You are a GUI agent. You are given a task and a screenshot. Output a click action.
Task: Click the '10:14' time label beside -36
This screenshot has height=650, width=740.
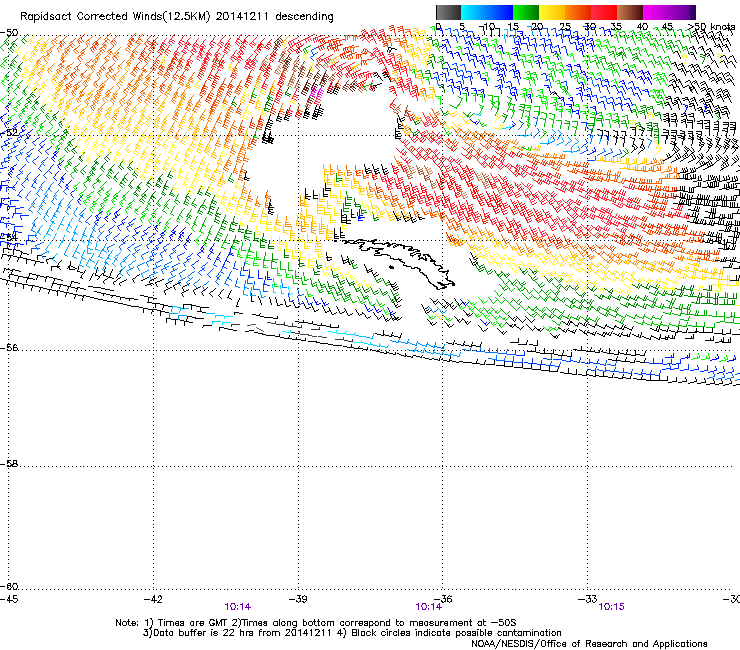point(428,607)
